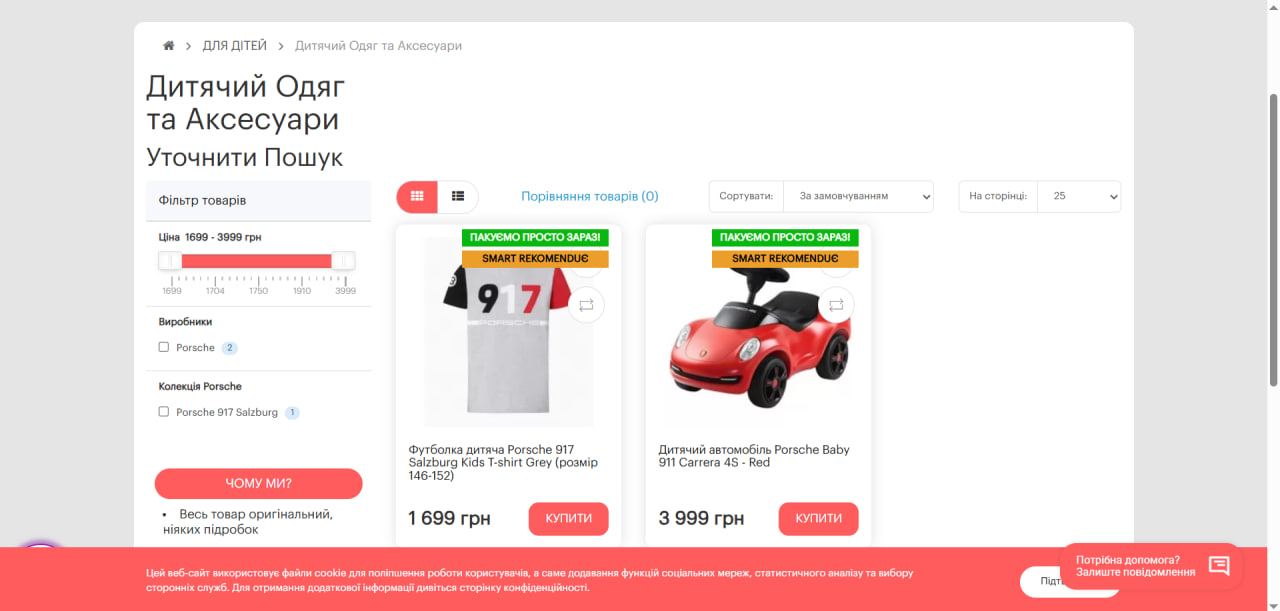1280x611 pixels.
Task: Switch to grid view layout
Action: click(x=417, y=197)
